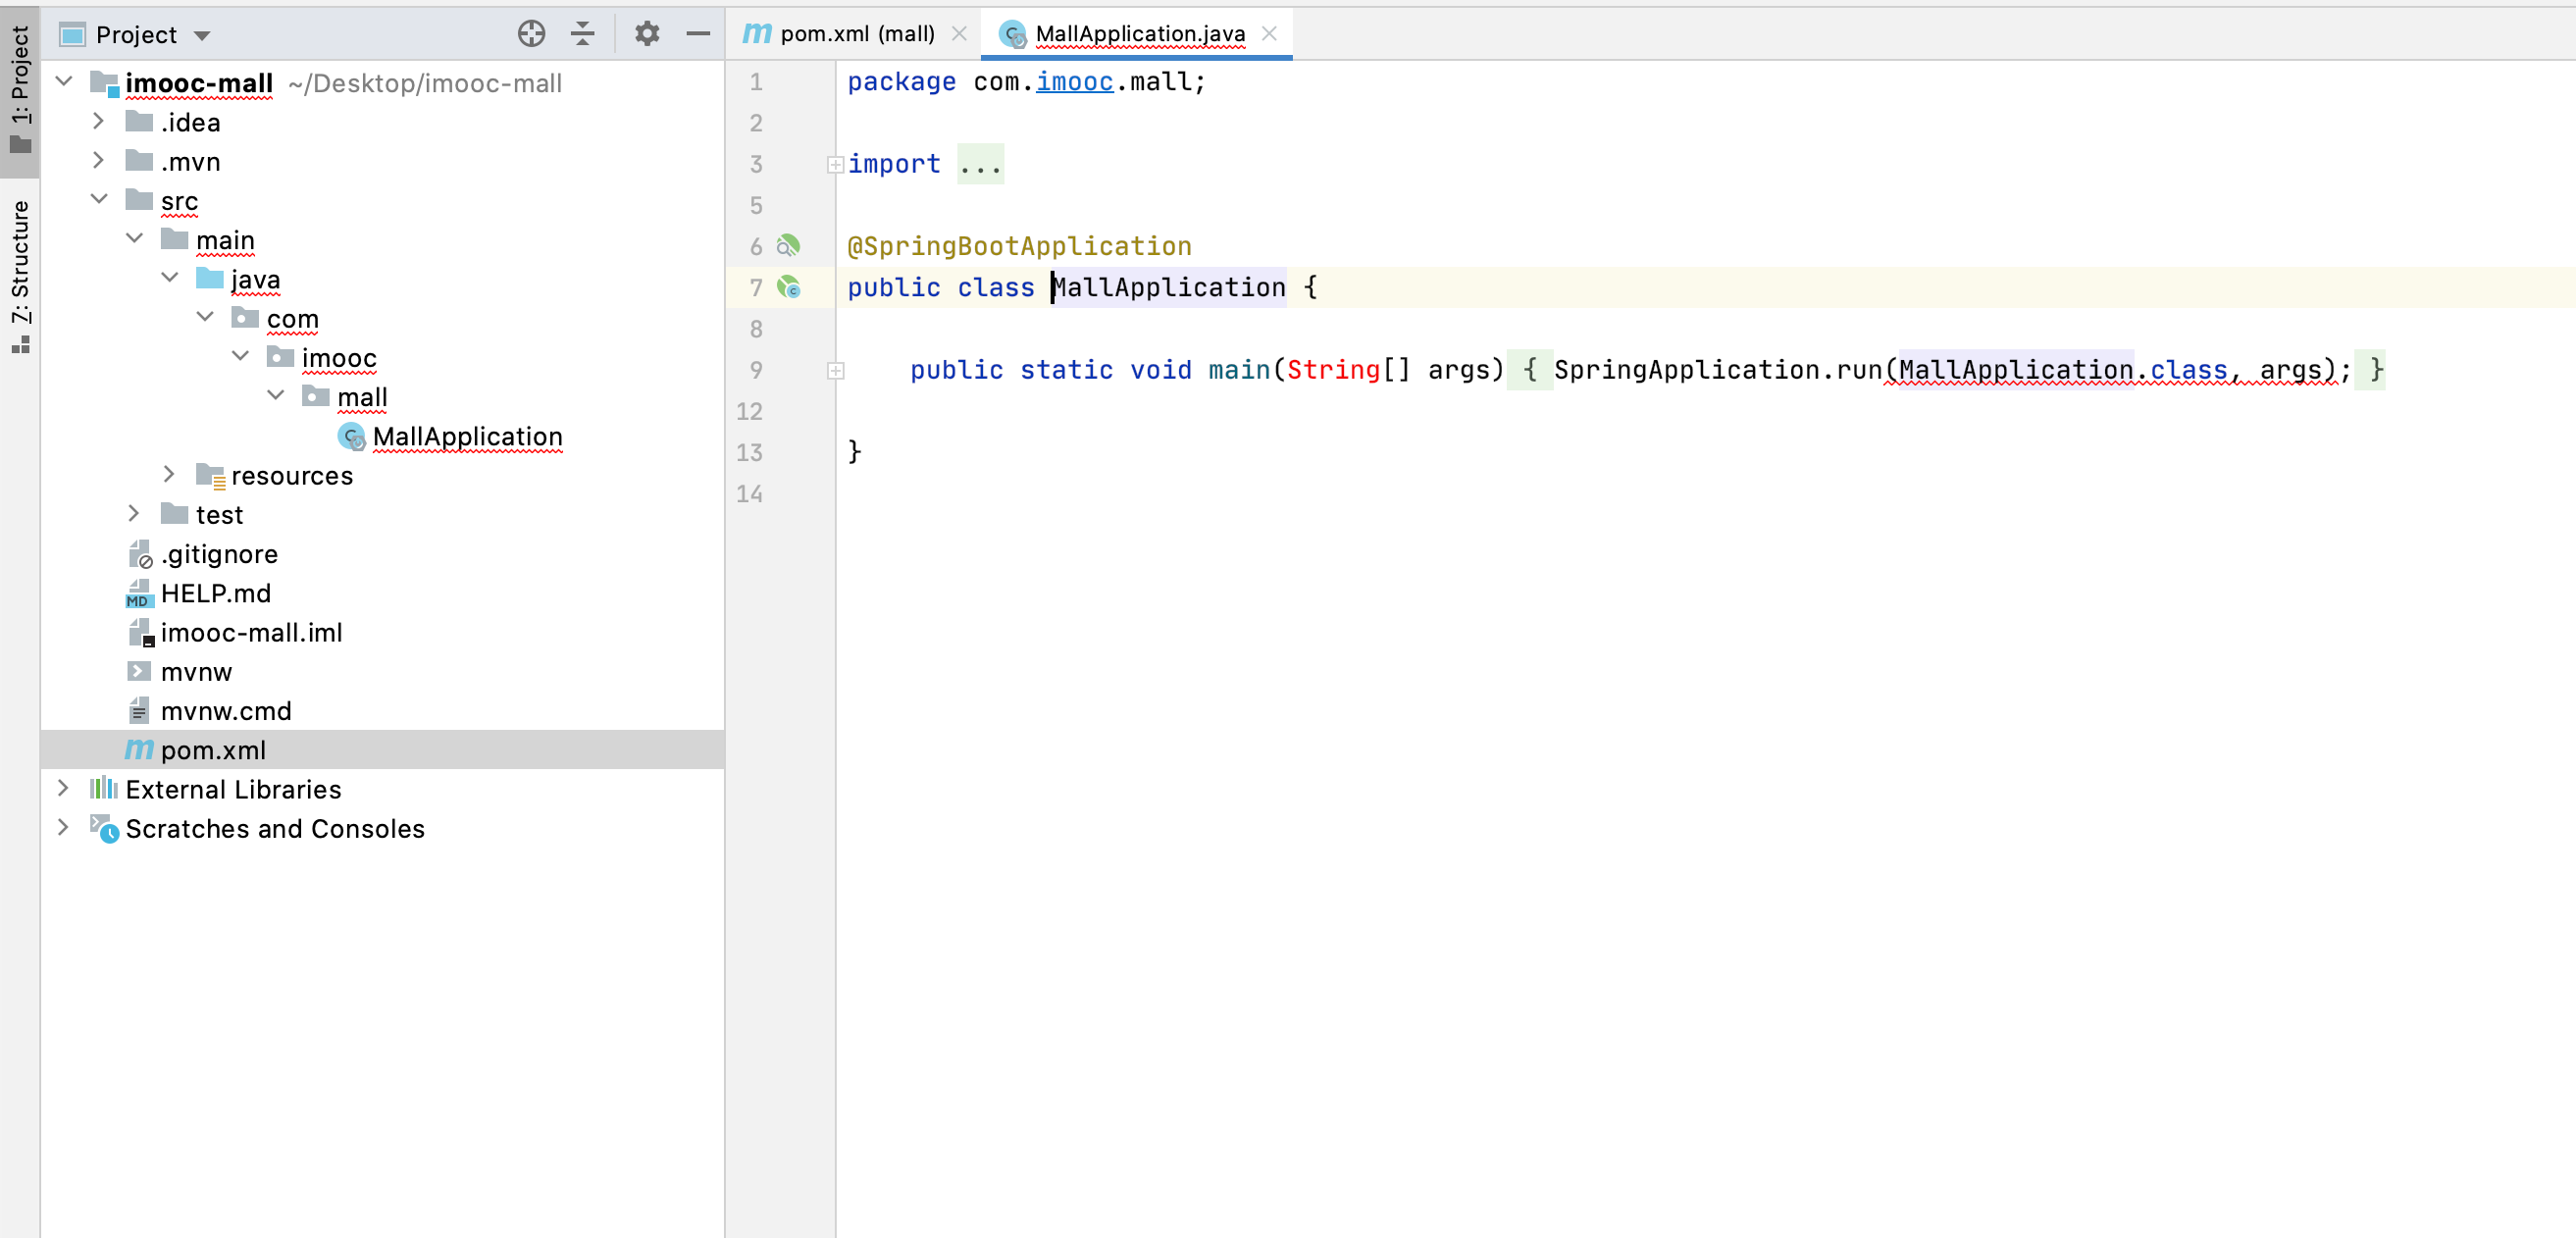Viewport: 2576px width, 1238px height.
Task: Click the folded import ellipsis
Action: [980, 164]
